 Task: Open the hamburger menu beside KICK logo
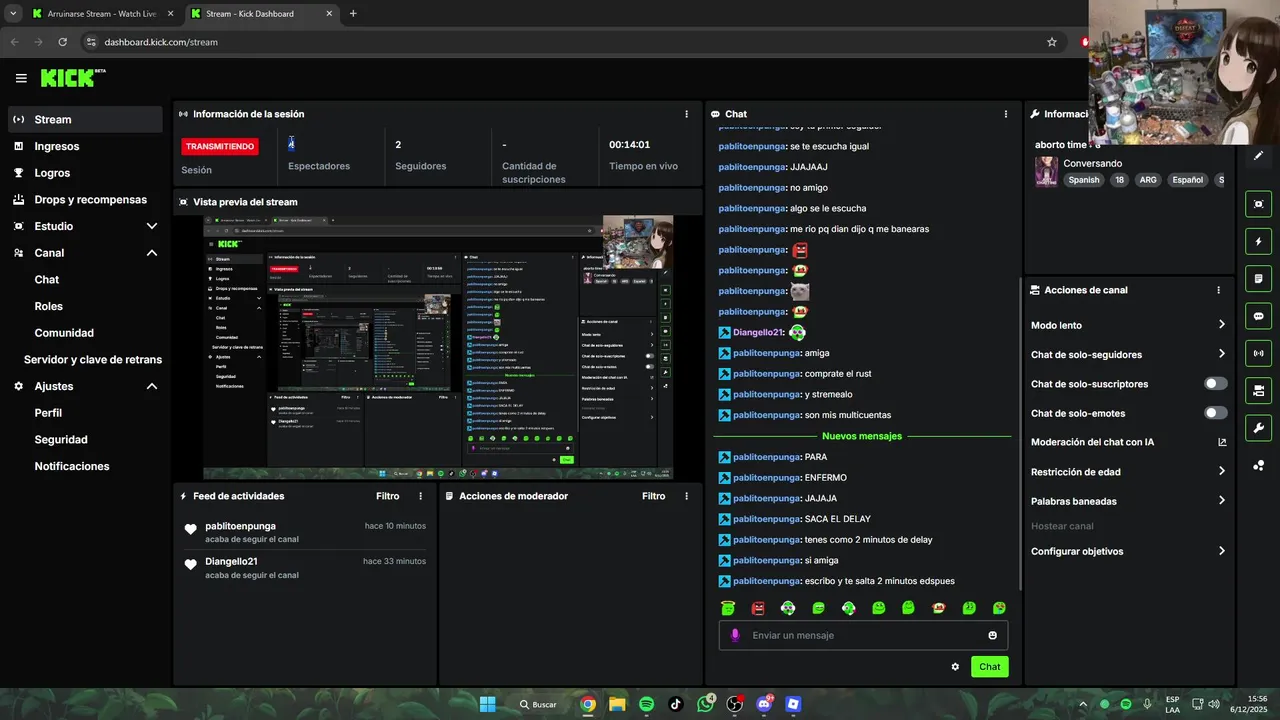[21, 78]
